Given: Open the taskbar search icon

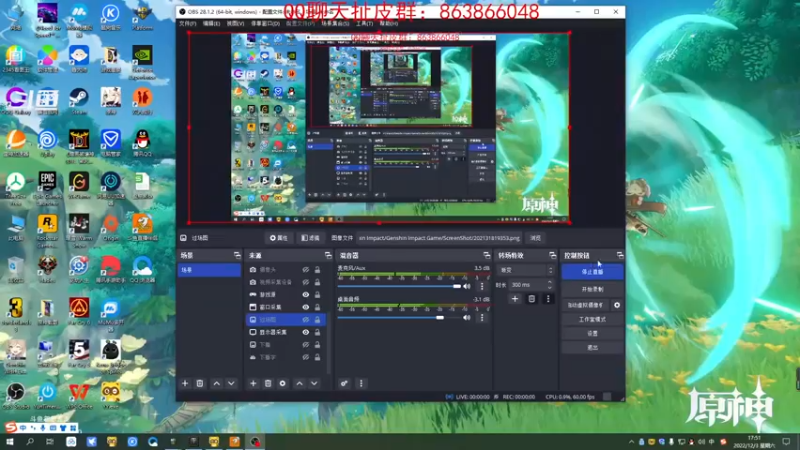Looking at the screenshot, I should (x=30, y=441).
